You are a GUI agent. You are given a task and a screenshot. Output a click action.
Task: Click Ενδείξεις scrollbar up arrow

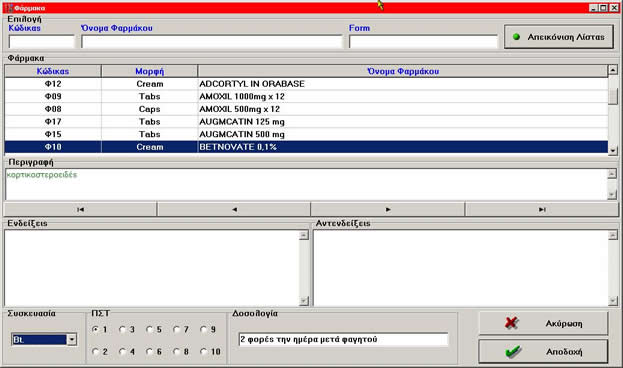point(304,235)
